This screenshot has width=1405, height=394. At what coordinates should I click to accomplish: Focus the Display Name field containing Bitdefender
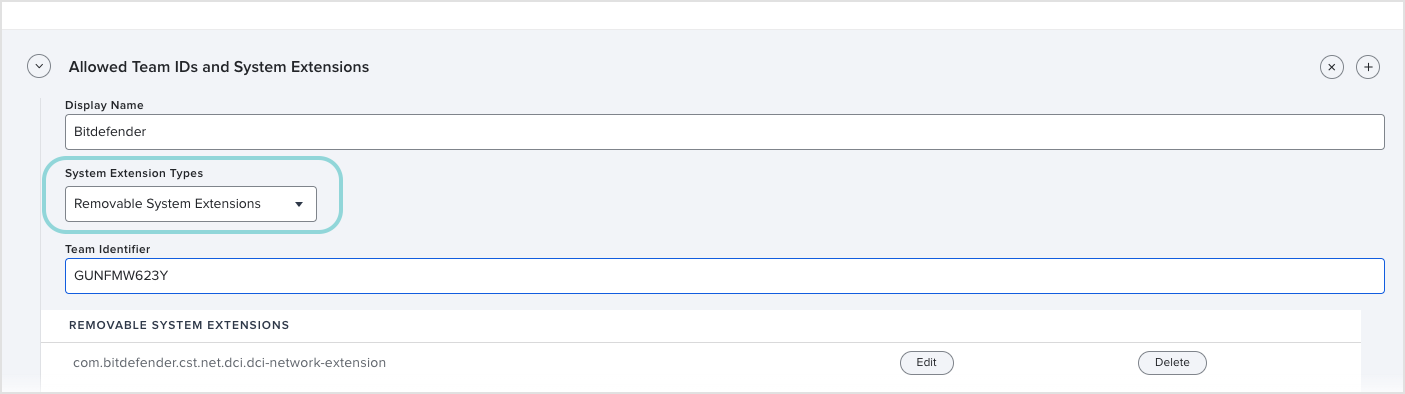tap(725, 132)
